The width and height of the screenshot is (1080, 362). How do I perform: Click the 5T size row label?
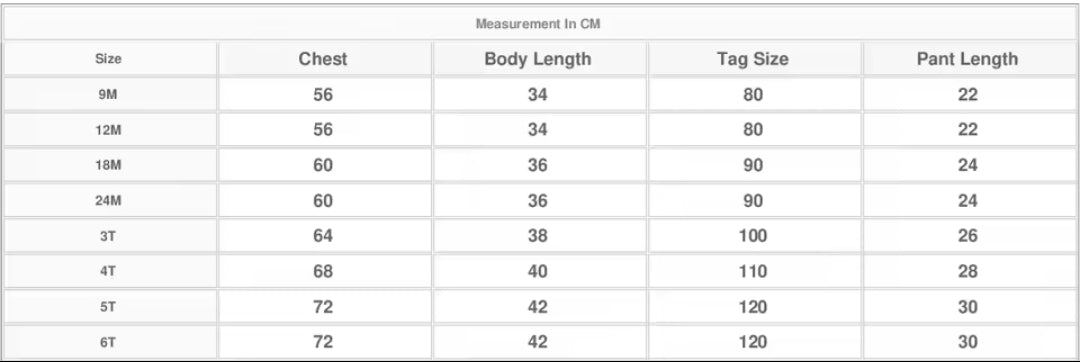(x=108, y=307)
